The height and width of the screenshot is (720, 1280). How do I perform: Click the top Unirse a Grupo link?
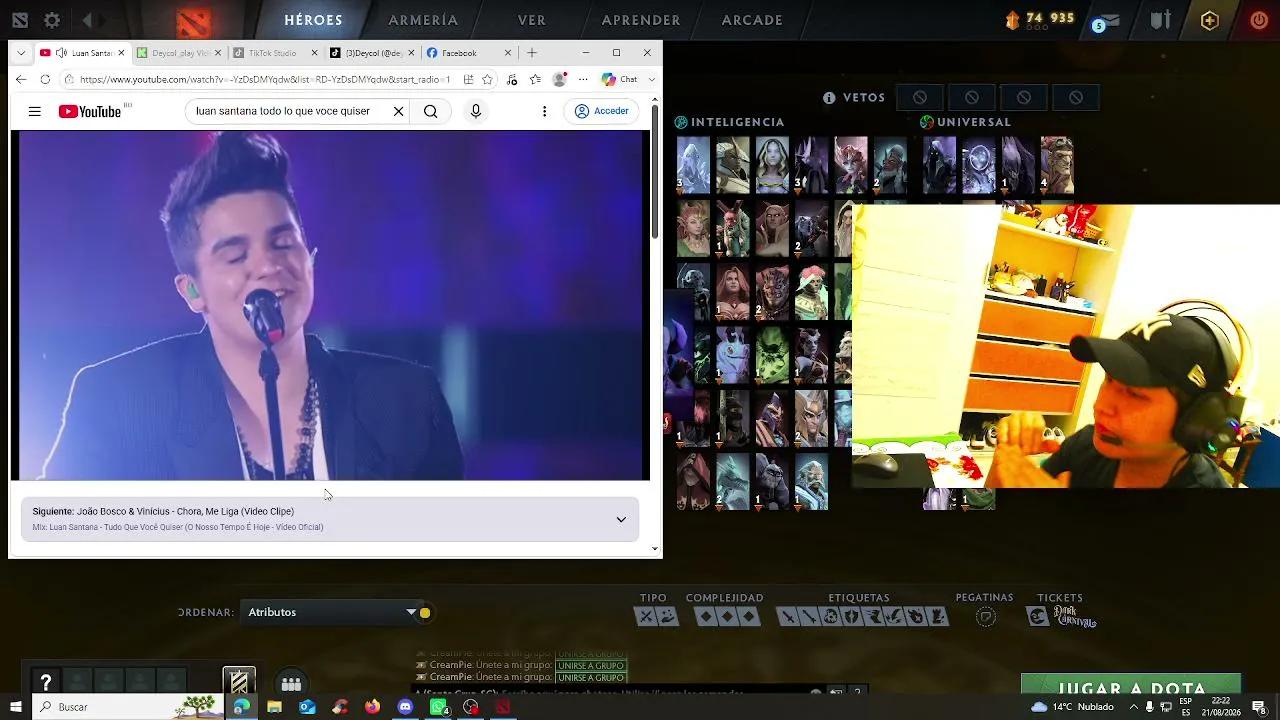tap(590, 654)
